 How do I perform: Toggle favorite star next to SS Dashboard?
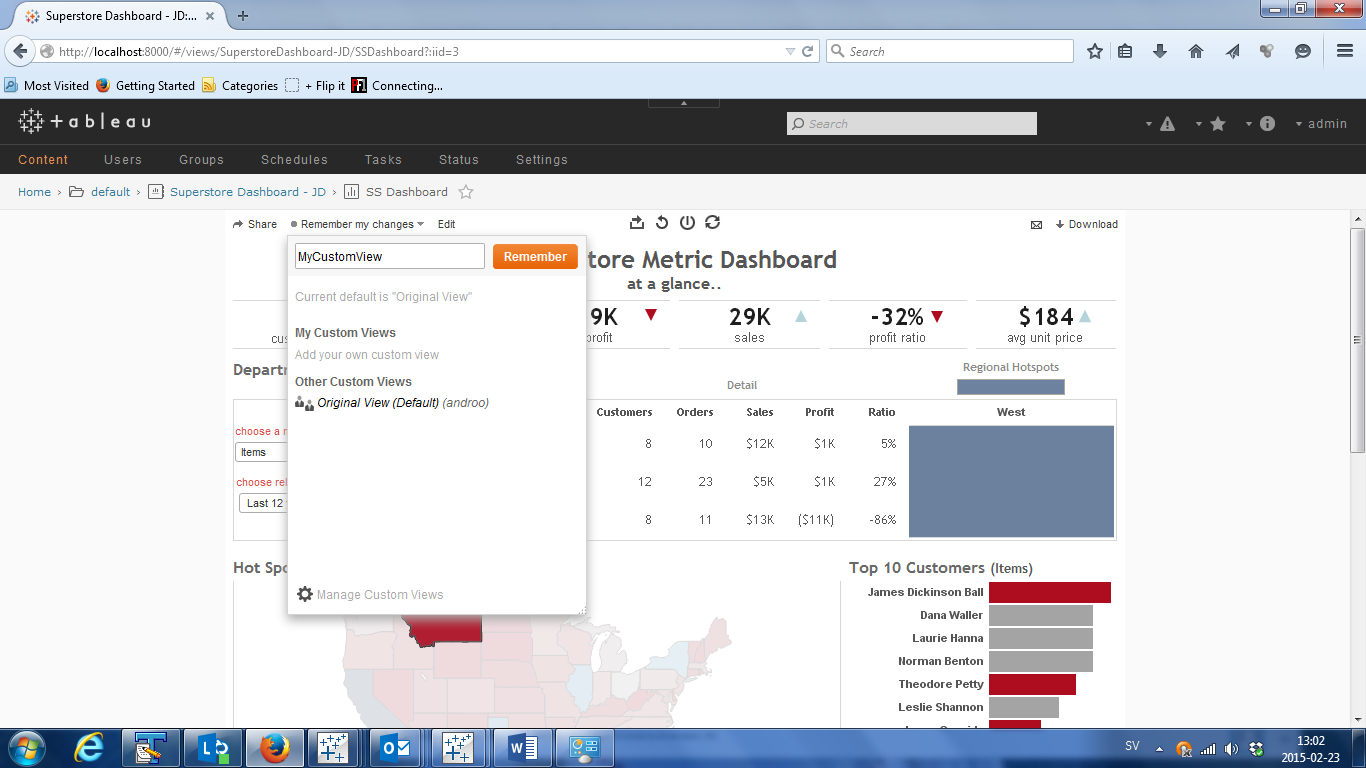[466, 192]
